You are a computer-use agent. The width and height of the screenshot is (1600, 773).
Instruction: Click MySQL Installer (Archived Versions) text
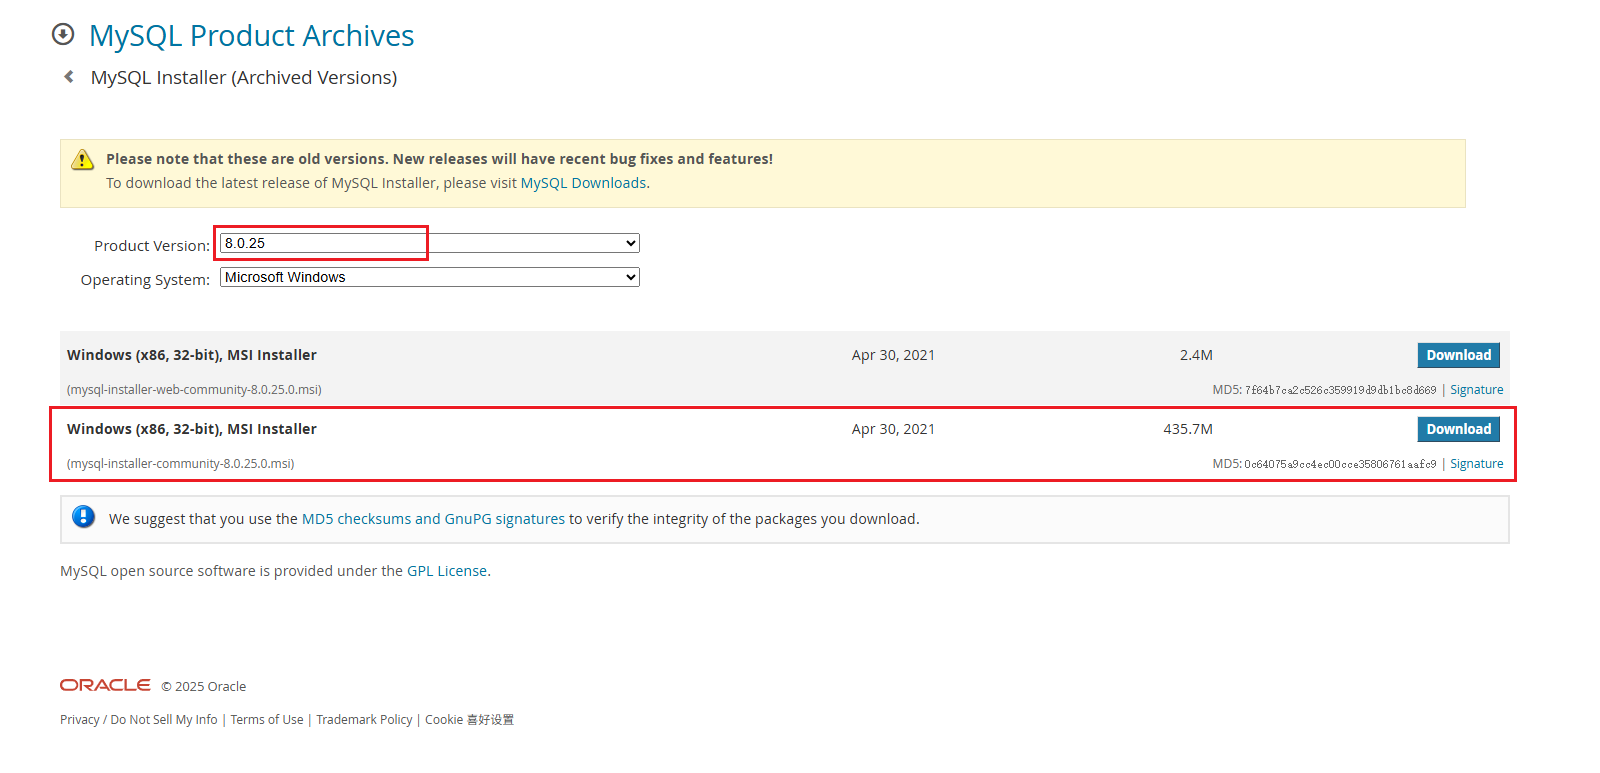(244, 78)
